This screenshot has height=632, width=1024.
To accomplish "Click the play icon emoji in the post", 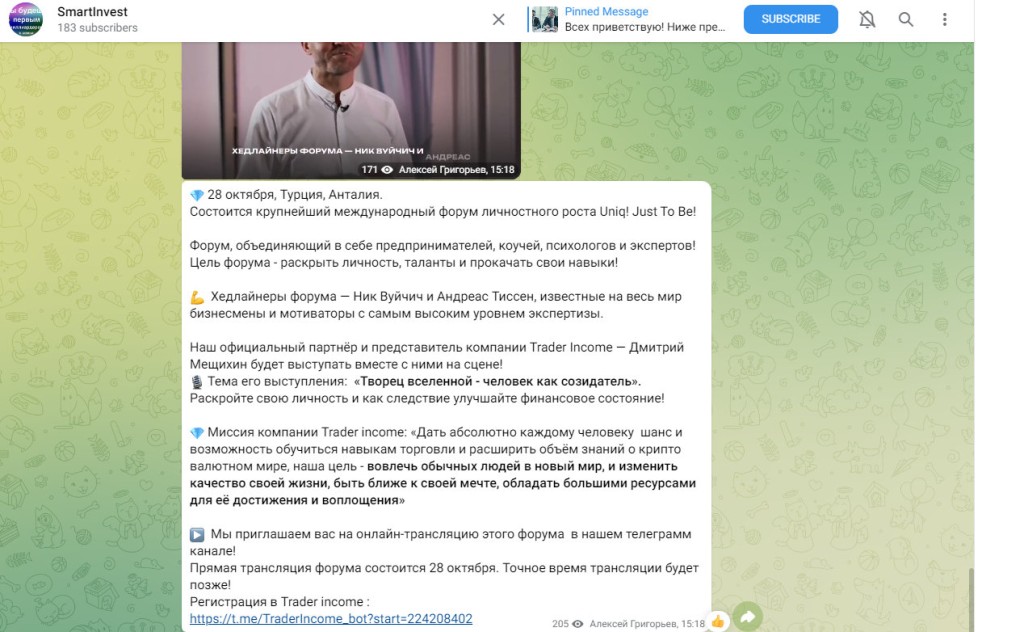I will click(197, 535).
